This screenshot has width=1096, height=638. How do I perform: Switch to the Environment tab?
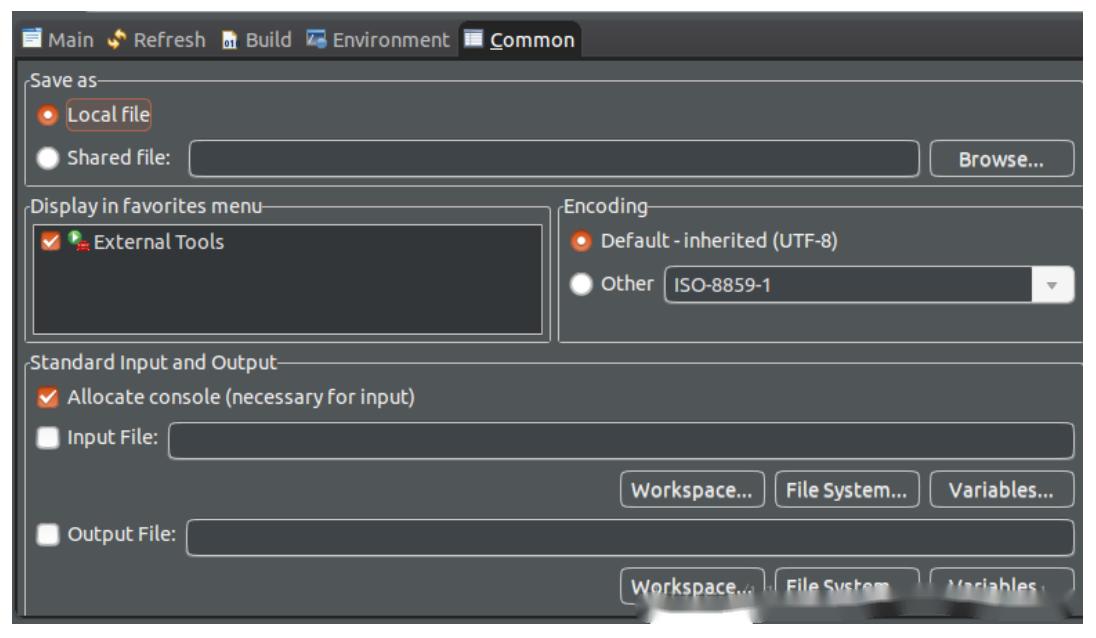(x=376, y=40)
